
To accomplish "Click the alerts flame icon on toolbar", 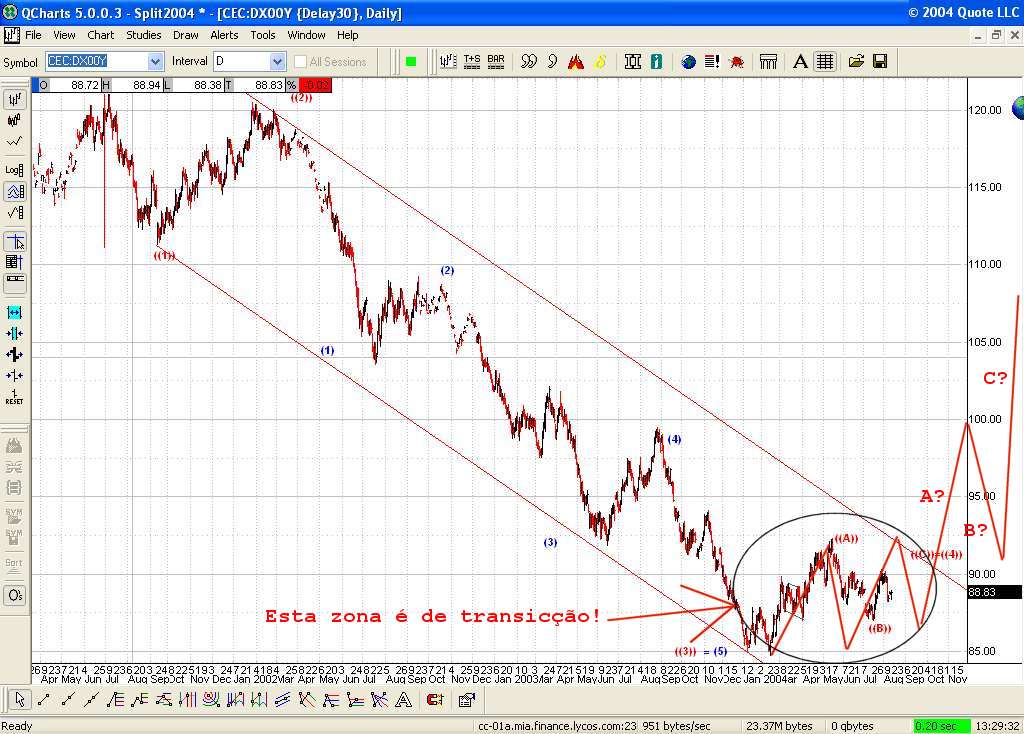I will click(575, 61).
